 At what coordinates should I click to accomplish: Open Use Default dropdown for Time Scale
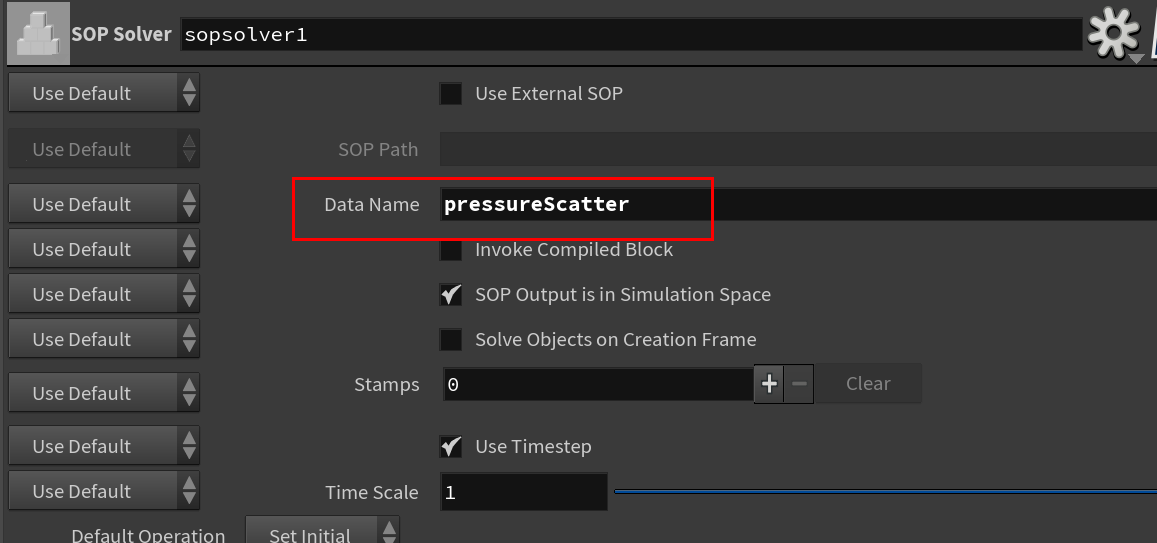(104, 491)
